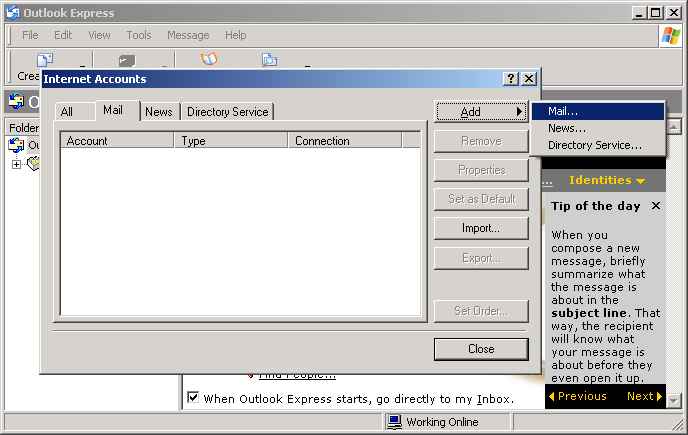Image resolution: width=688 pixels, height=435 pixels.
Task: Choose News... from the Add submenu
Action: [598, 128]
